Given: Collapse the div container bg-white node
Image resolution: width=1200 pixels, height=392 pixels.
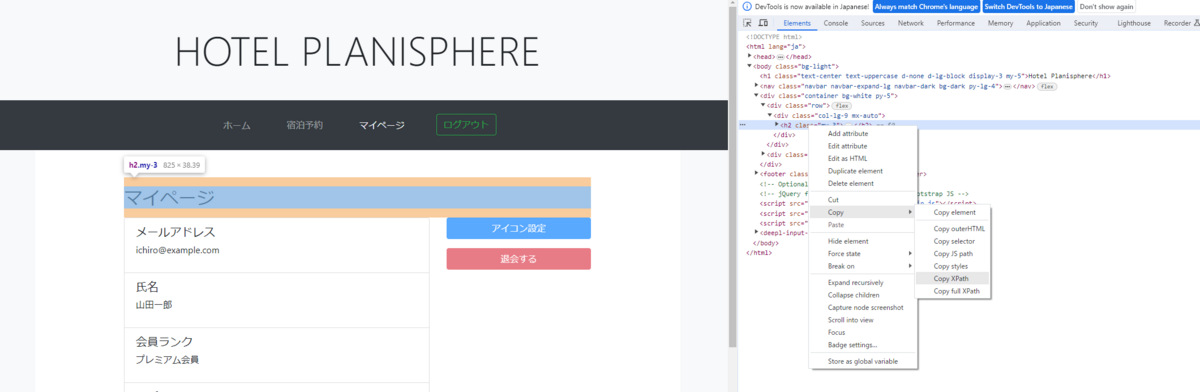Looking at the screenshot, I should [x=757, y=95].
